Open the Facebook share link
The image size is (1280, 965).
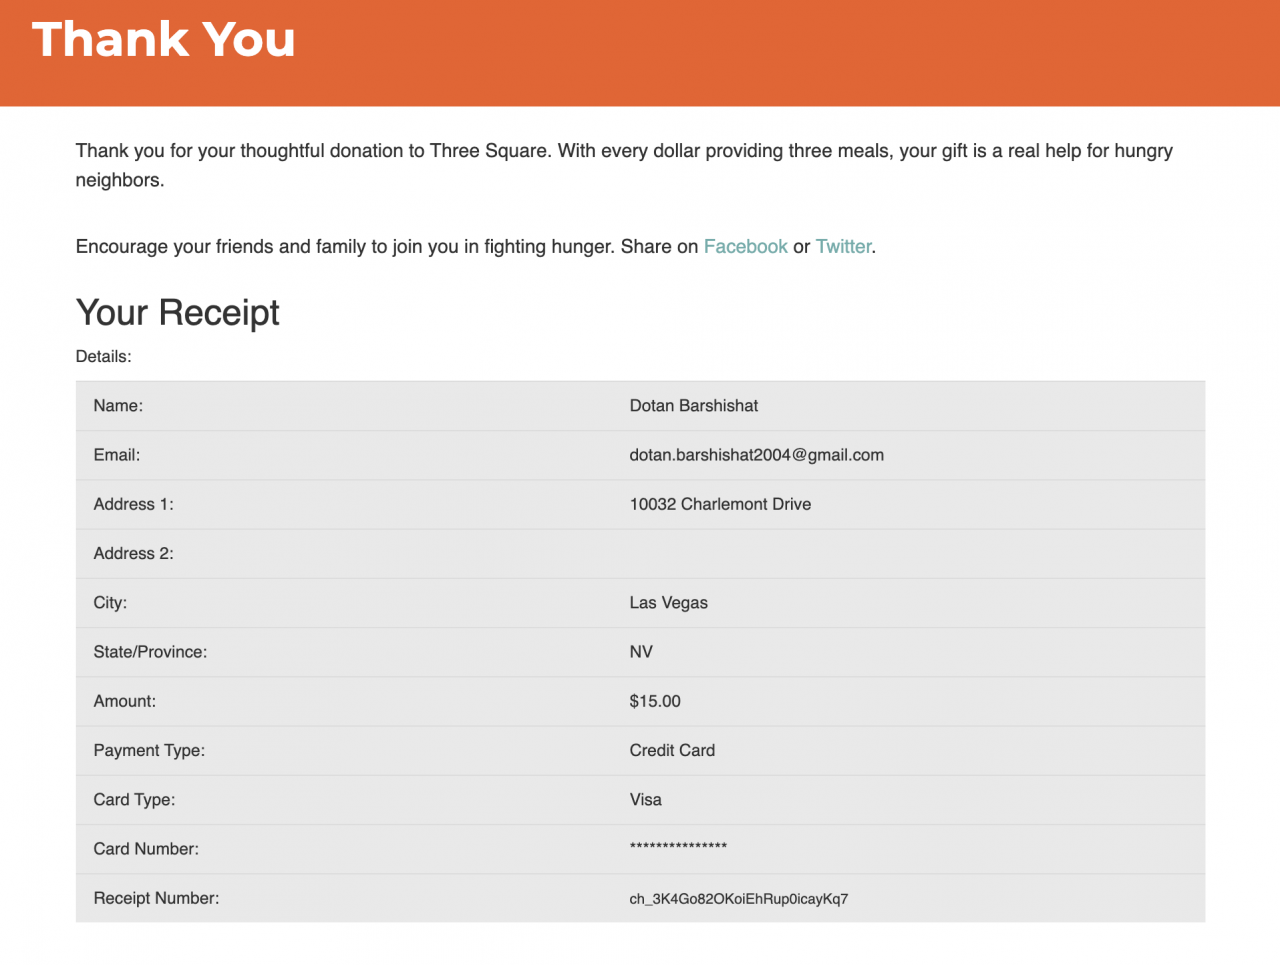click(745, 247)
